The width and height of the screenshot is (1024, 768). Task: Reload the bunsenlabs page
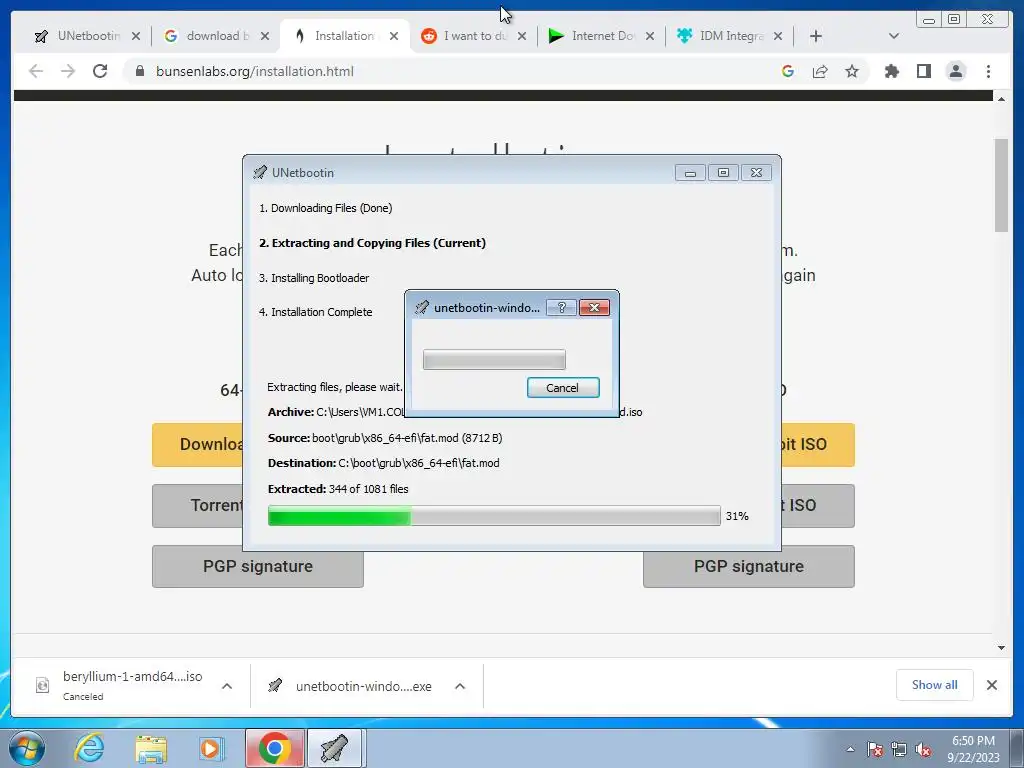point(100,71)
